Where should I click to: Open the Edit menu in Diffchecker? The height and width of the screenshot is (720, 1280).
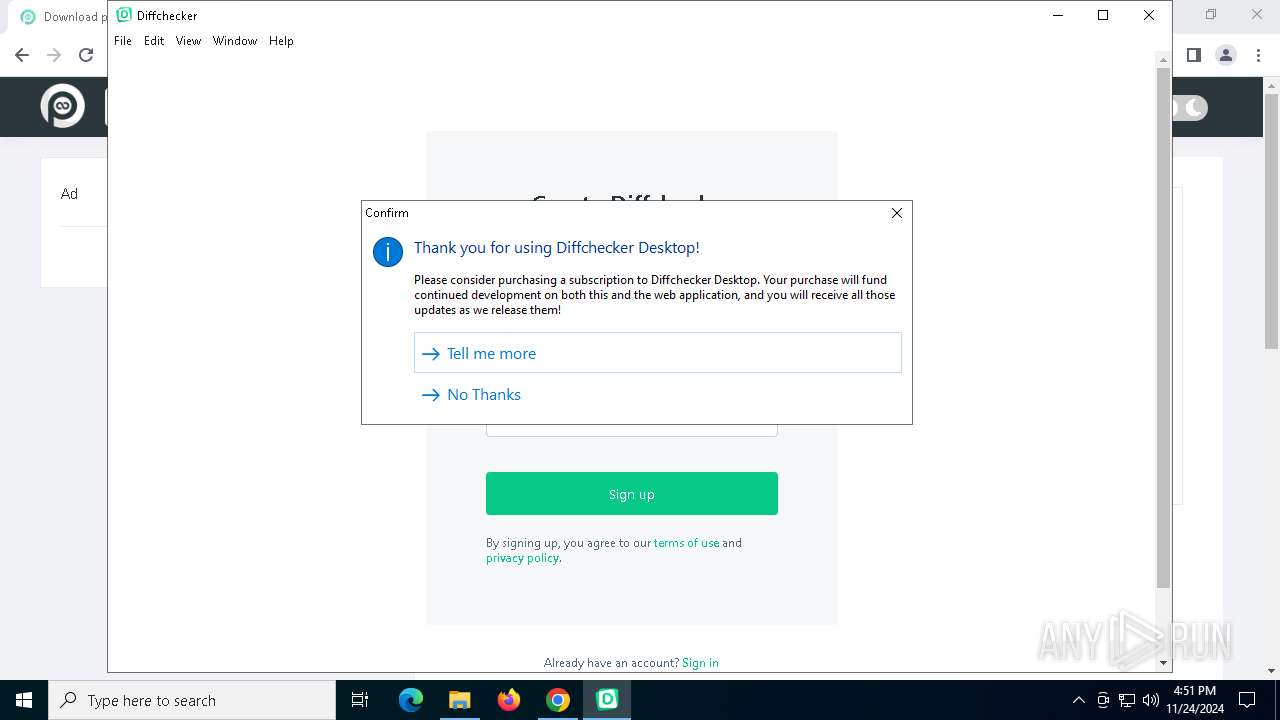pos(154,41)
